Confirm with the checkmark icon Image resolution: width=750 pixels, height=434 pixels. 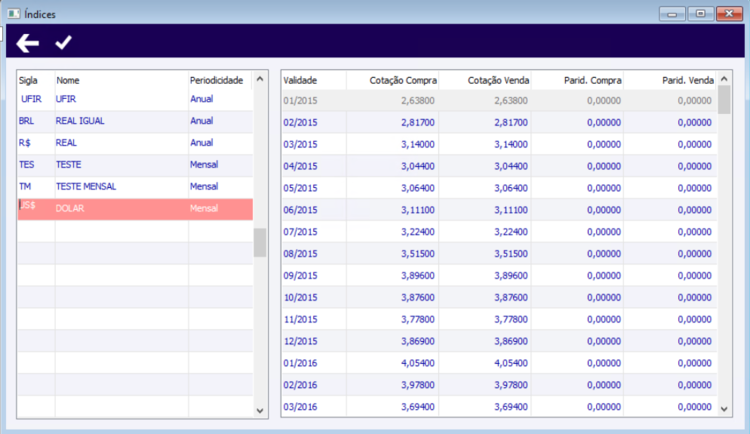click(63, 43)
